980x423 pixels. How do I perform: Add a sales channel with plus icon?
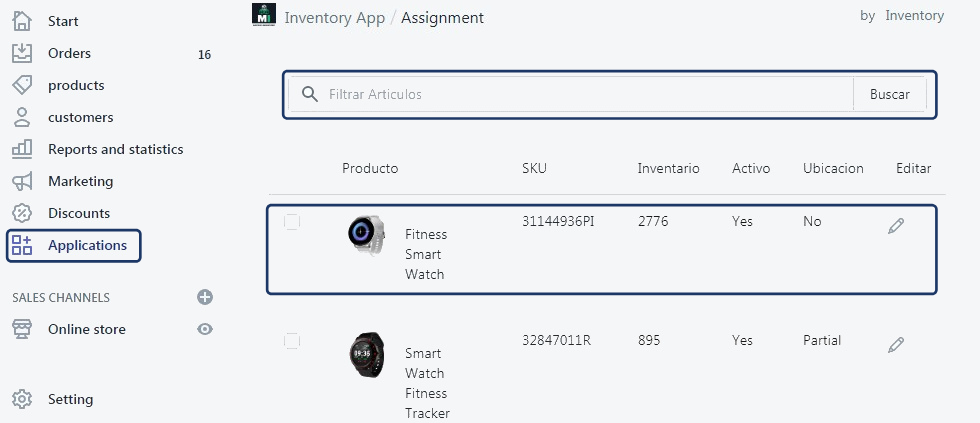click(205, 297)
